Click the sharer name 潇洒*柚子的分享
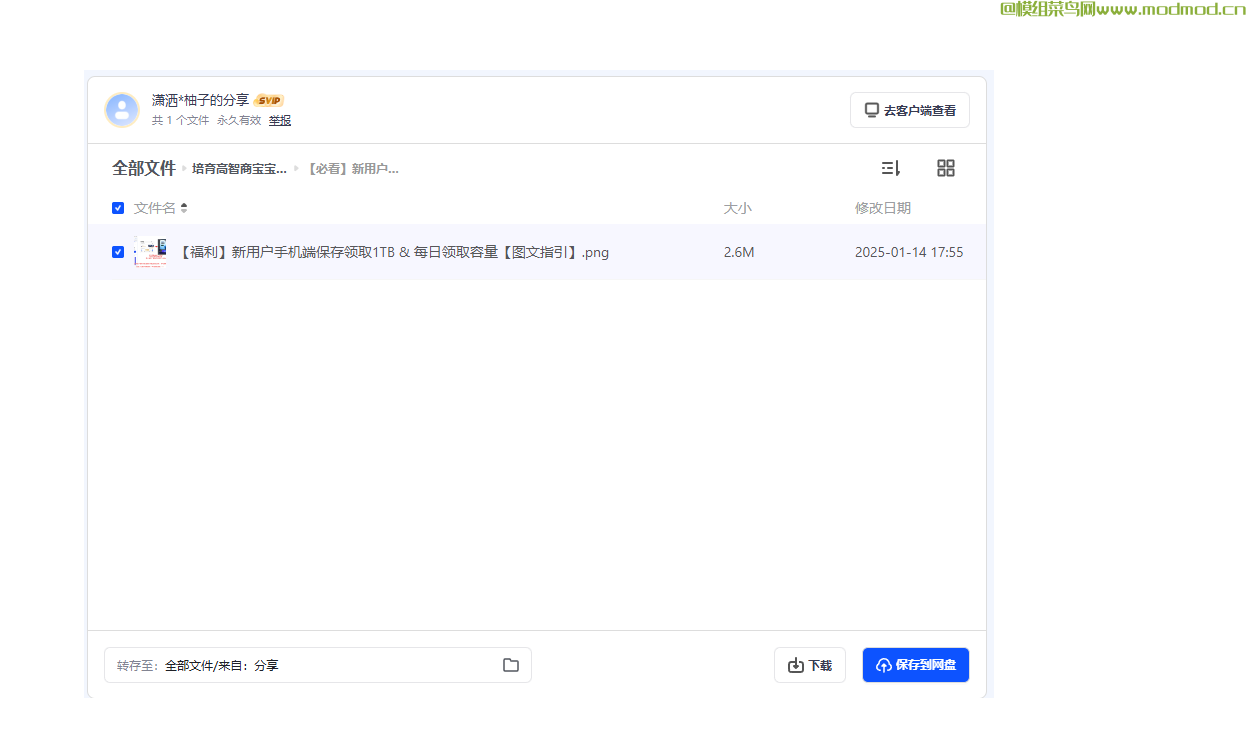 click(x=200, y=100)
